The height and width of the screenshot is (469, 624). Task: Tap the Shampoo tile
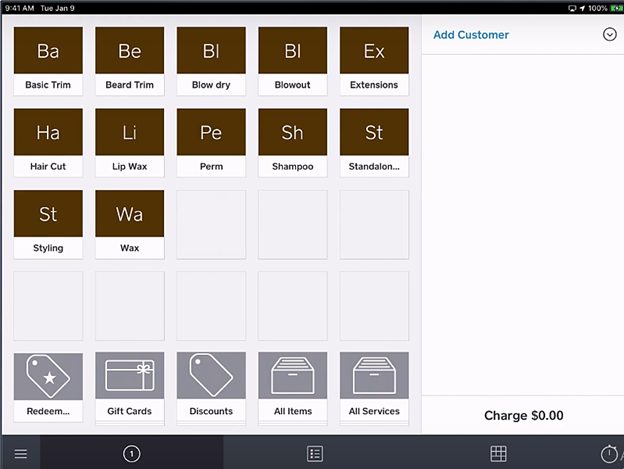click(292, 142)
